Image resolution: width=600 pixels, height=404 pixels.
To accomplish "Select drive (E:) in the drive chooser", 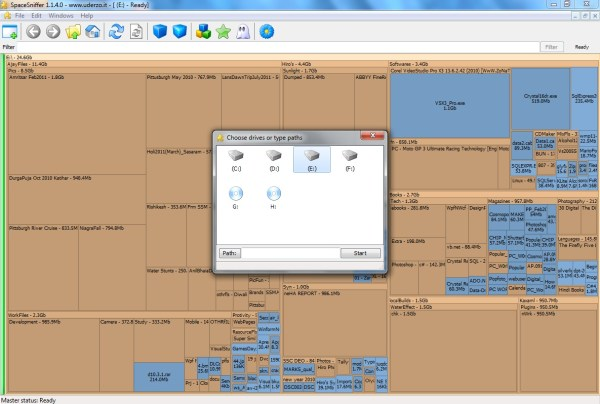I will [312, 160].
